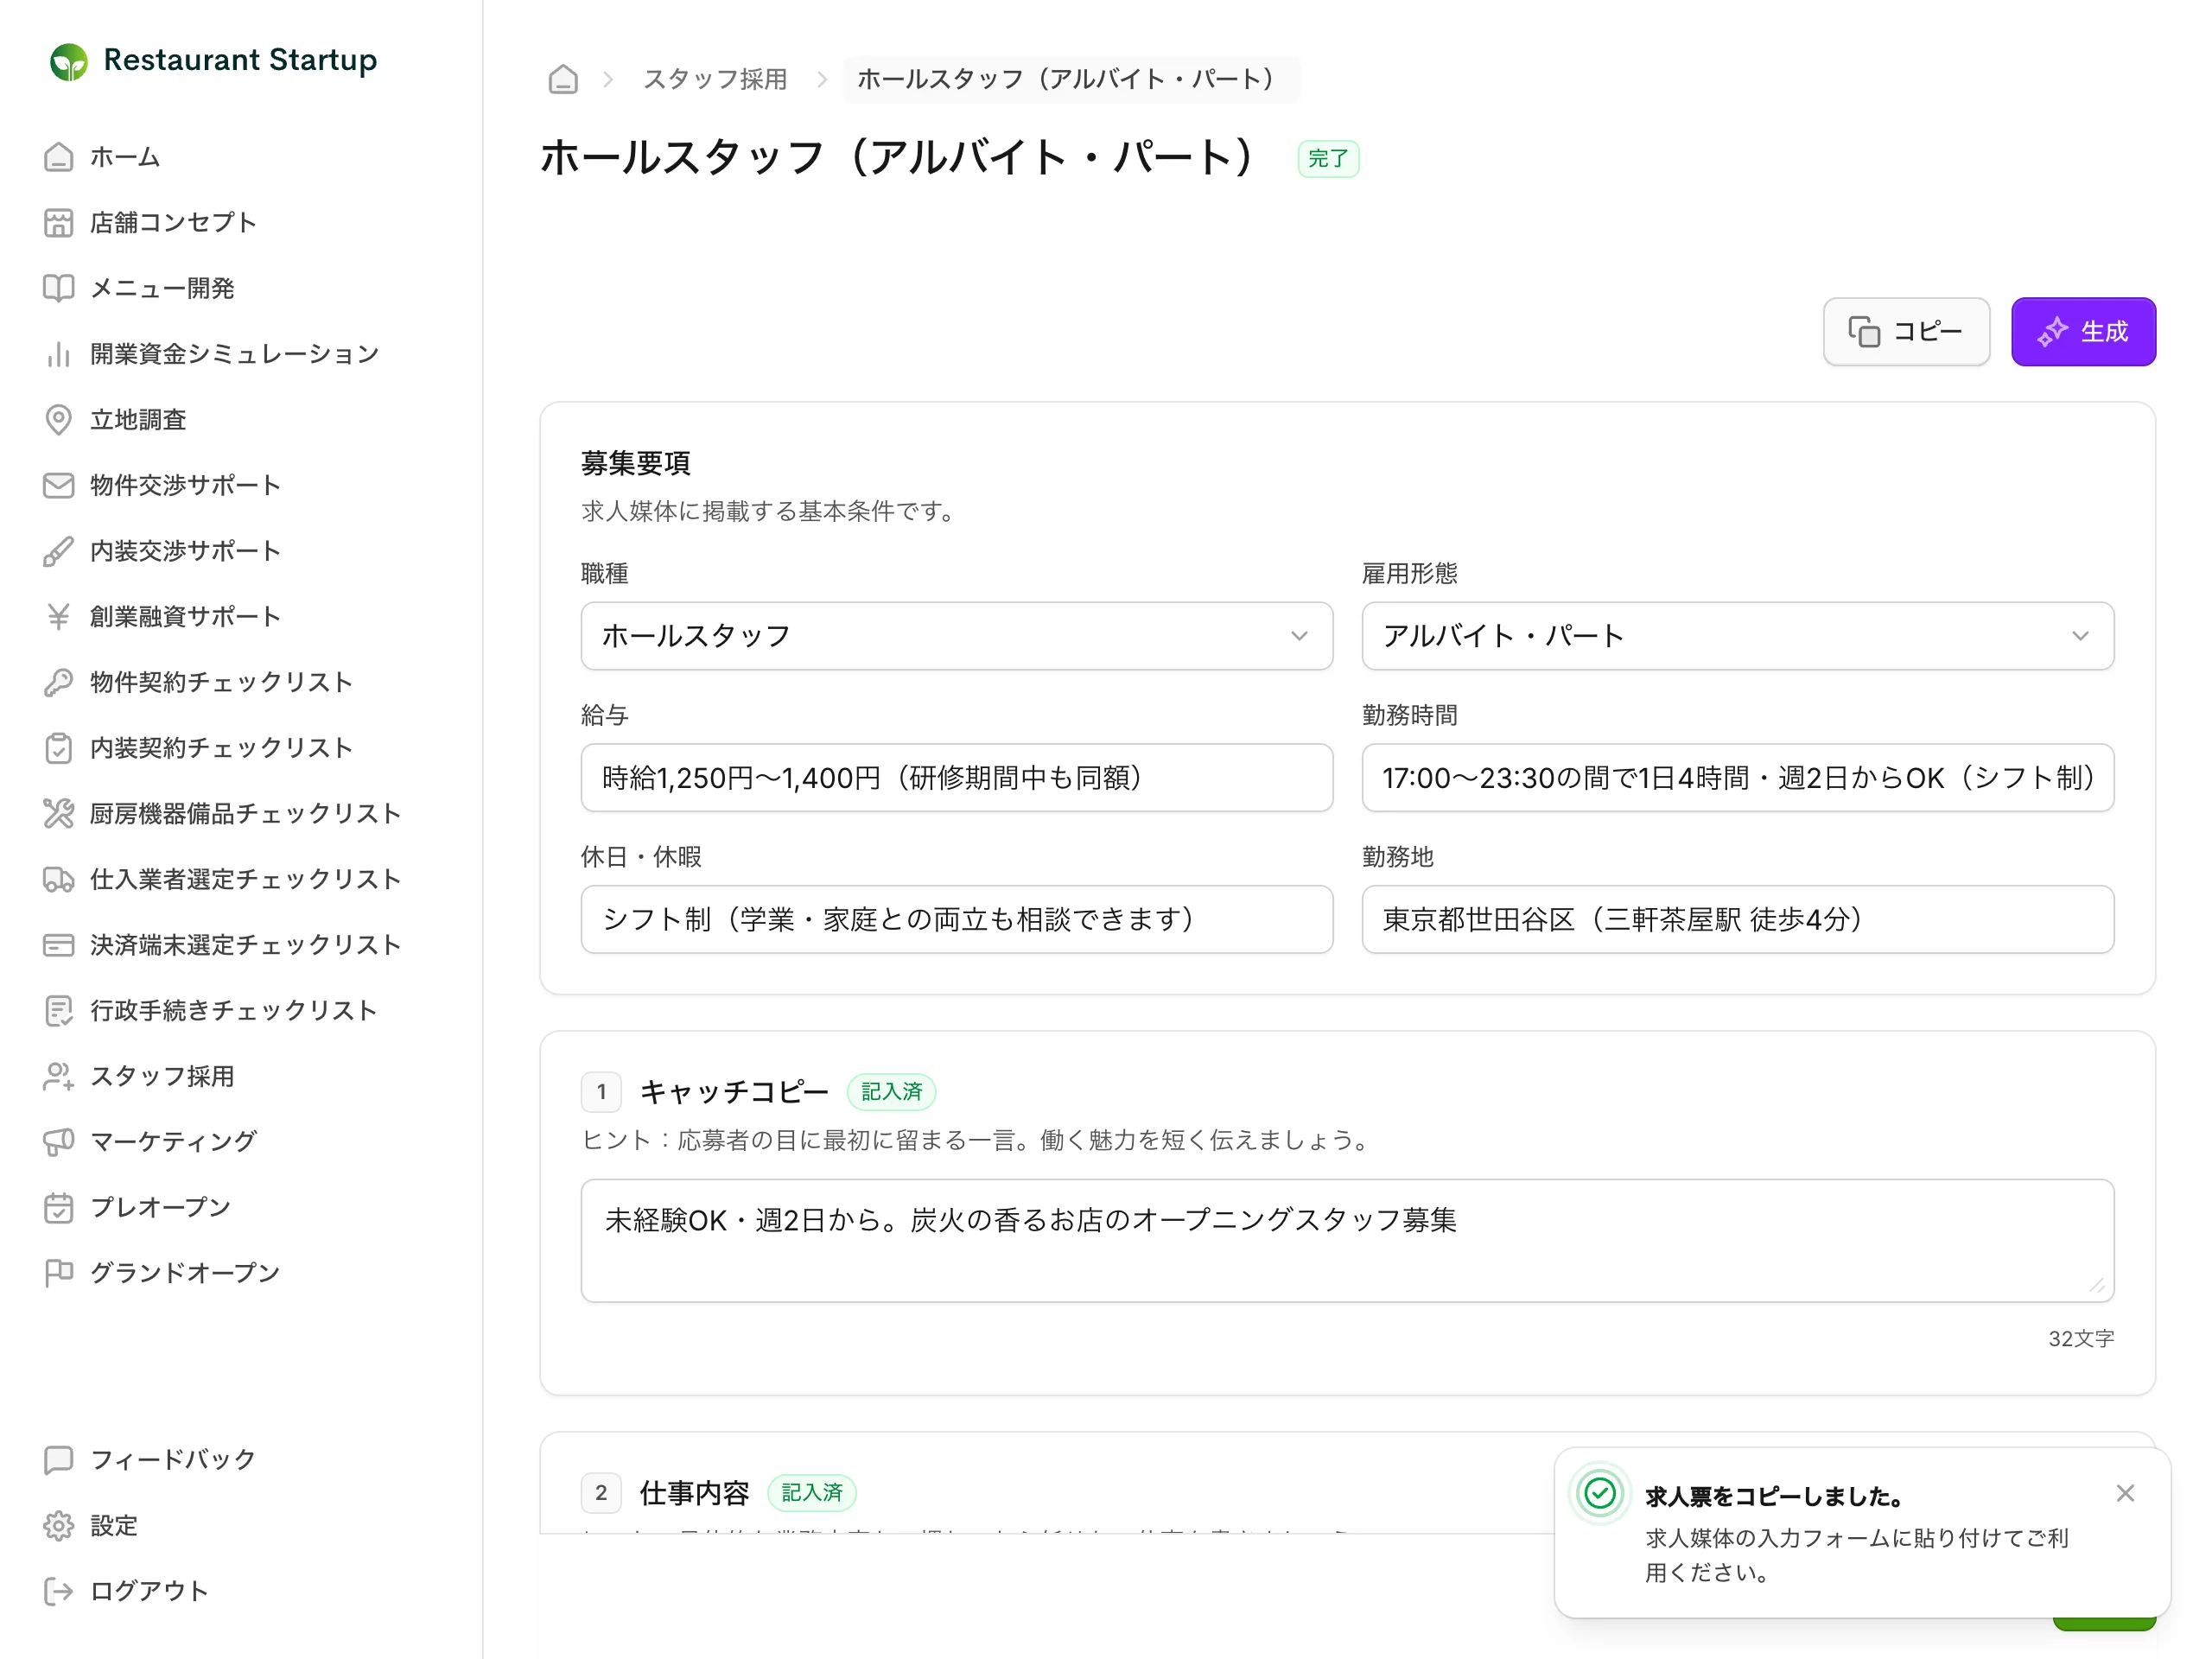Screen dimensions: 2212x1659
Task: Click the 厨房機器備品チェックリスト utensils icon
Action: (59, 814)
